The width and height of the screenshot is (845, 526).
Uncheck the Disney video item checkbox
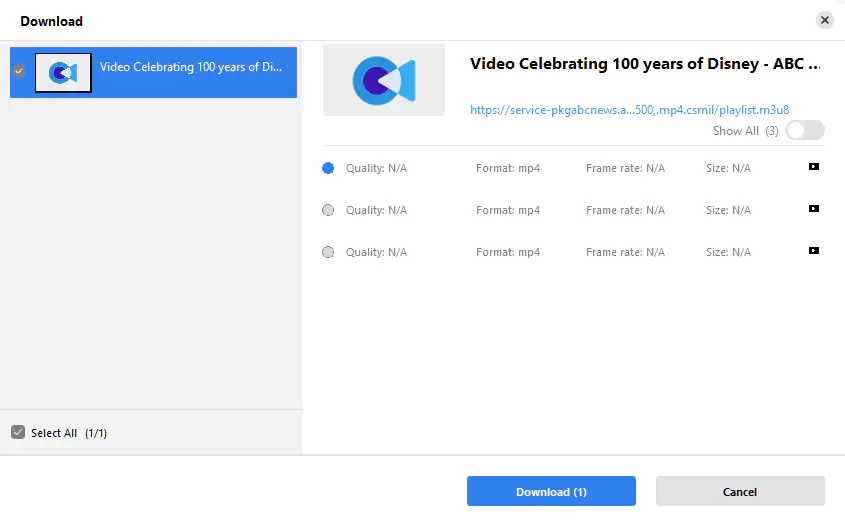[x=19, y=71]
